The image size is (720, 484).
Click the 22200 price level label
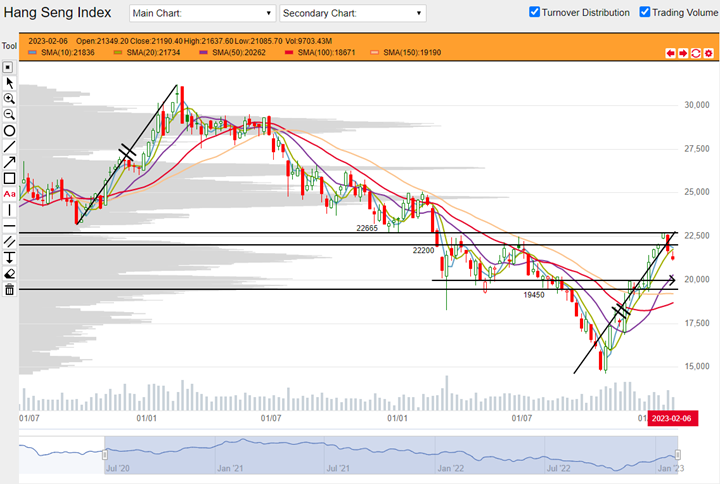pos(423,250)
